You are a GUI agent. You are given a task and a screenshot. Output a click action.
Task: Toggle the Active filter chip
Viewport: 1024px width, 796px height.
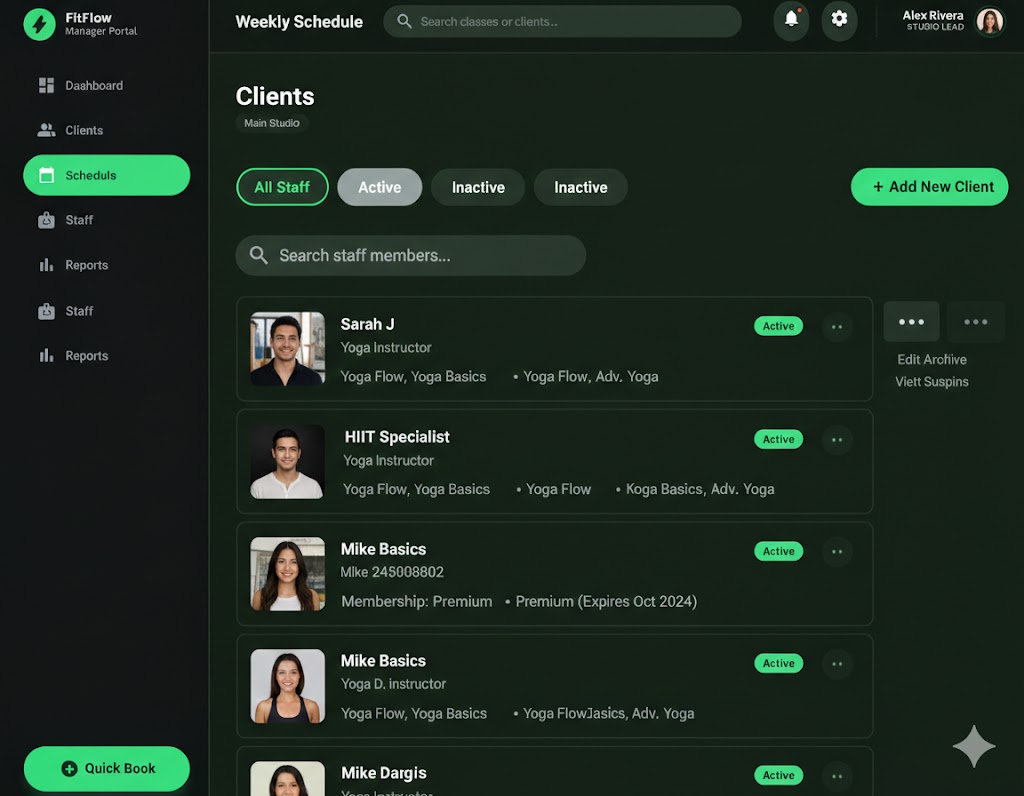click(379, 187)
